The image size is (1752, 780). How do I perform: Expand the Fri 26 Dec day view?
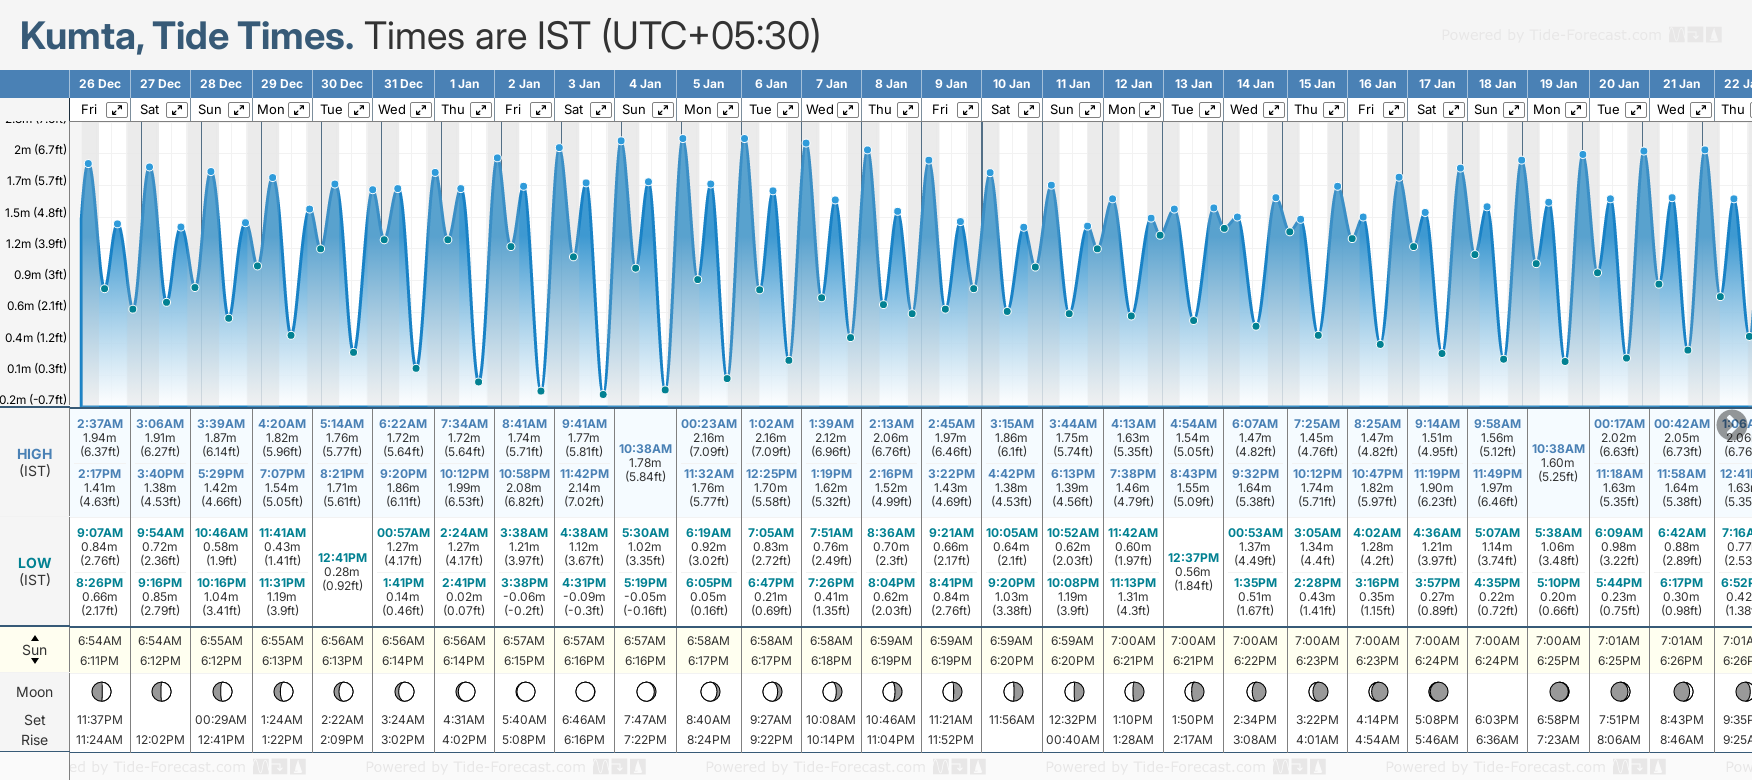click(117, 110)
